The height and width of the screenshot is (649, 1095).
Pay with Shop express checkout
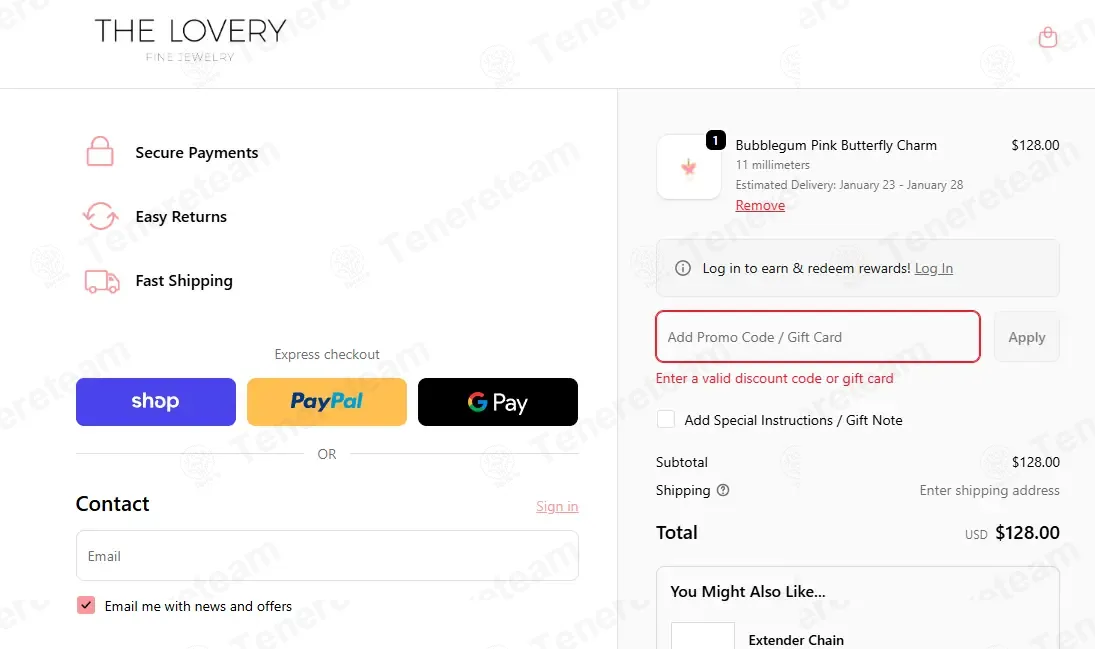point(156,402)
